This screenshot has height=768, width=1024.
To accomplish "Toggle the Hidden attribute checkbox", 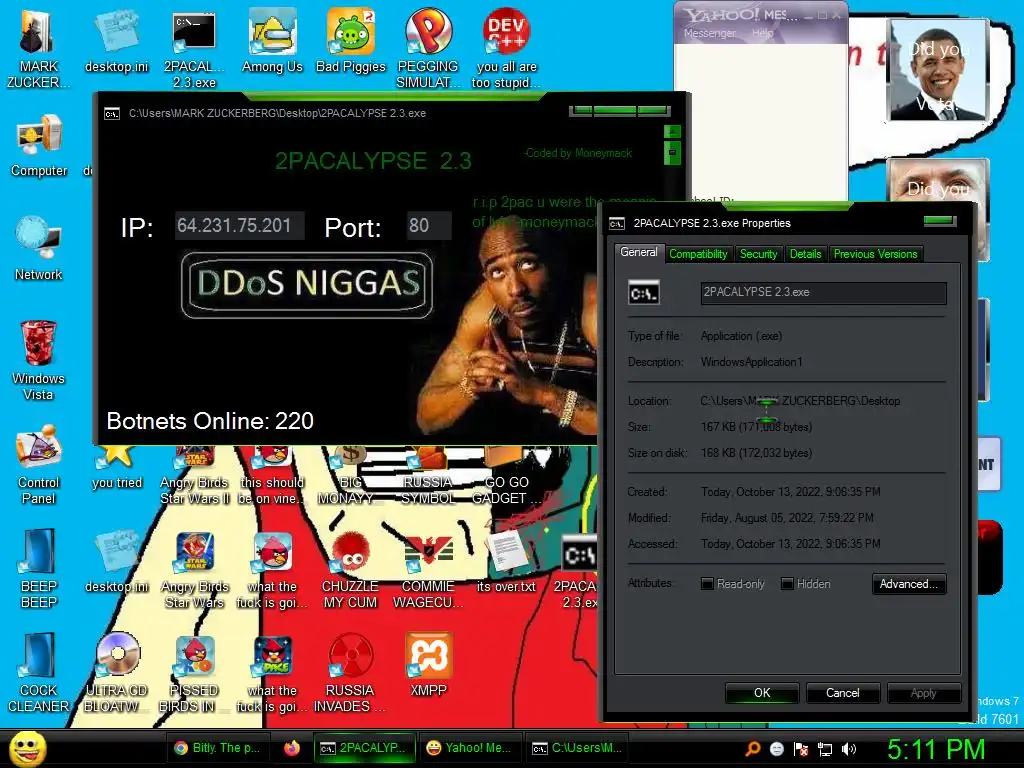I will click(x=788, y=584).
